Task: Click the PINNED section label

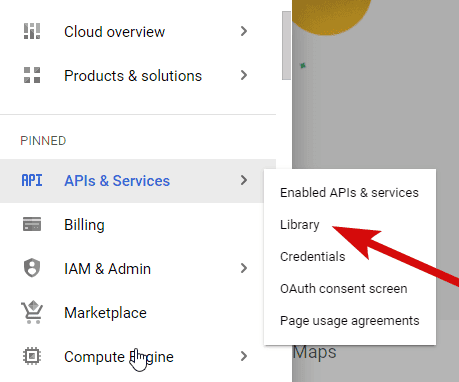Action: [43, 141]
